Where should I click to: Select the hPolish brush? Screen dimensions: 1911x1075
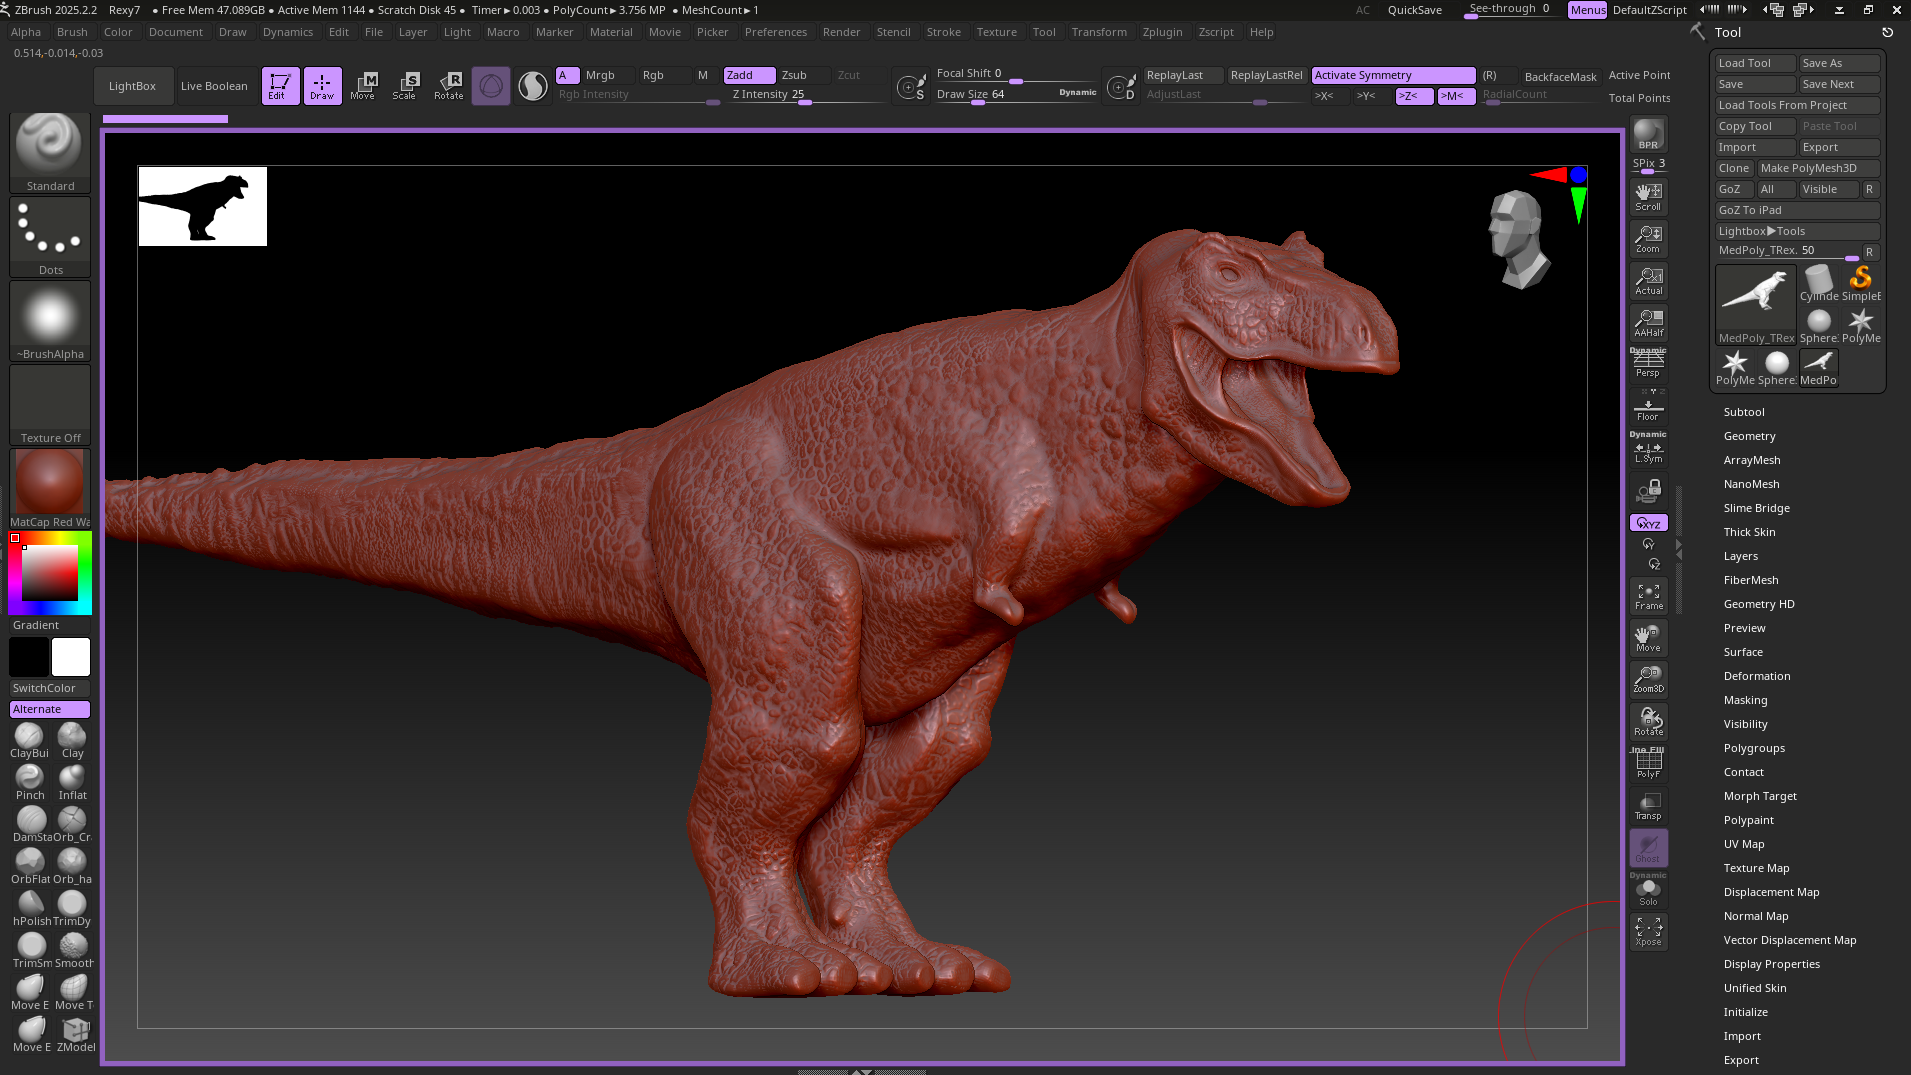point(30,909)
